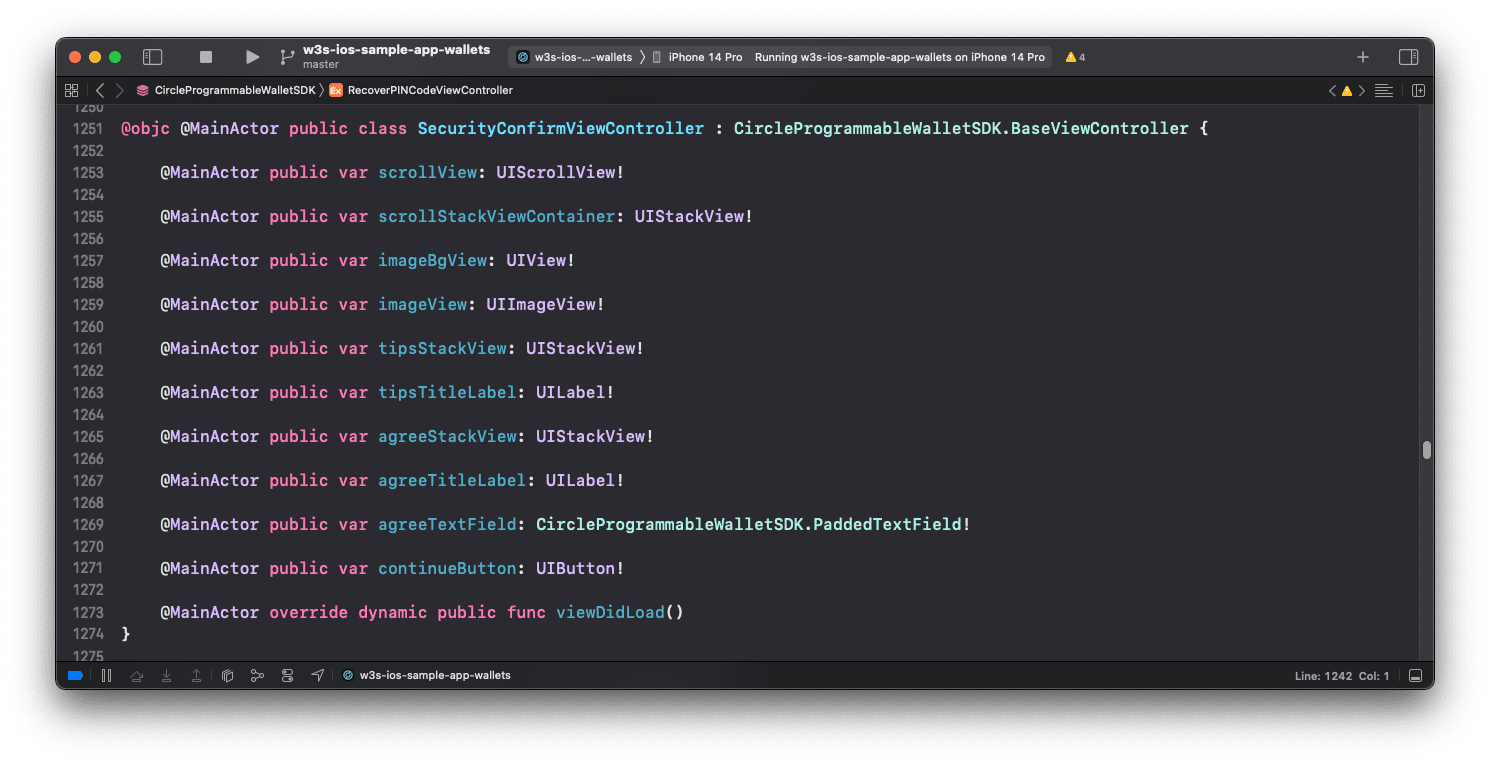Click agreeTextField variable on line 1269
1490x763 pixels.
447,525
